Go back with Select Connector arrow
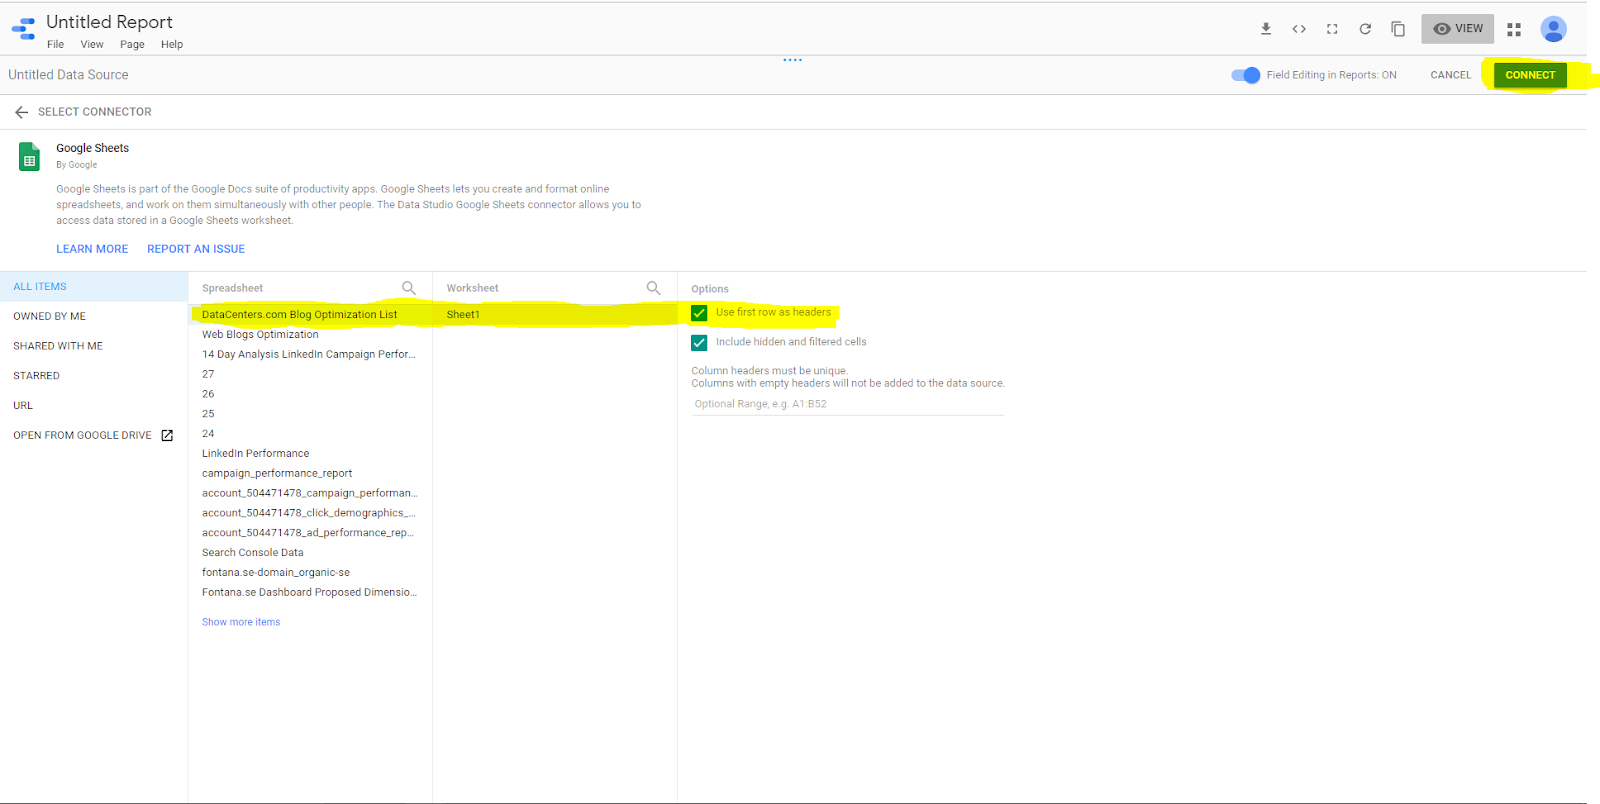The image size is (1600, 804). 22,112
